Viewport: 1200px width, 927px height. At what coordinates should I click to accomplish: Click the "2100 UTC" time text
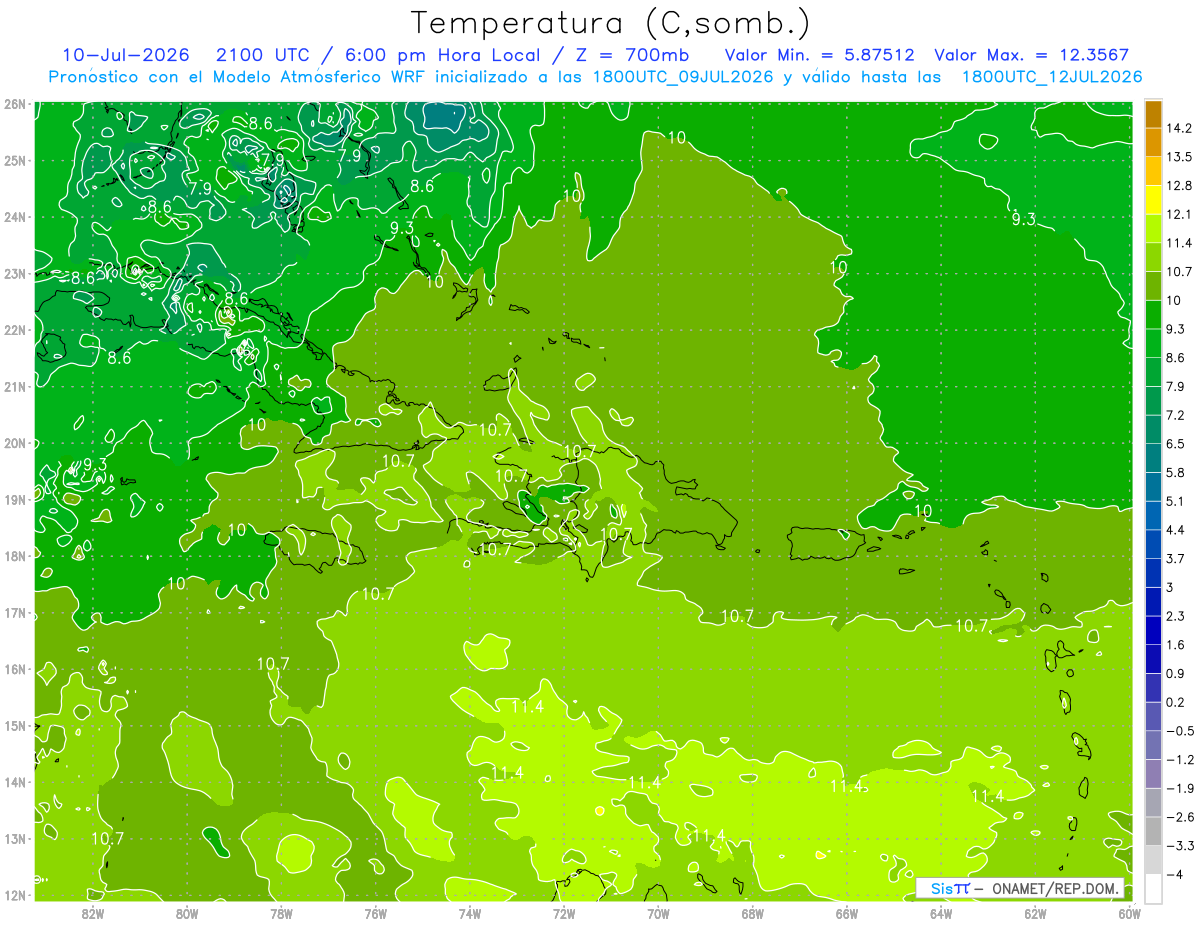[x=263, y=55]
